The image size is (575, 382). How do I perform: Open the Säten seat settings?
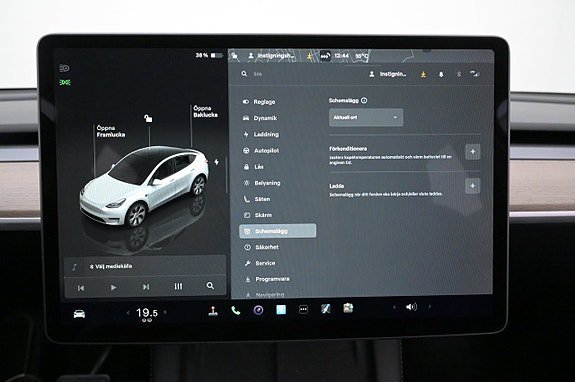[x=257, y=199]
